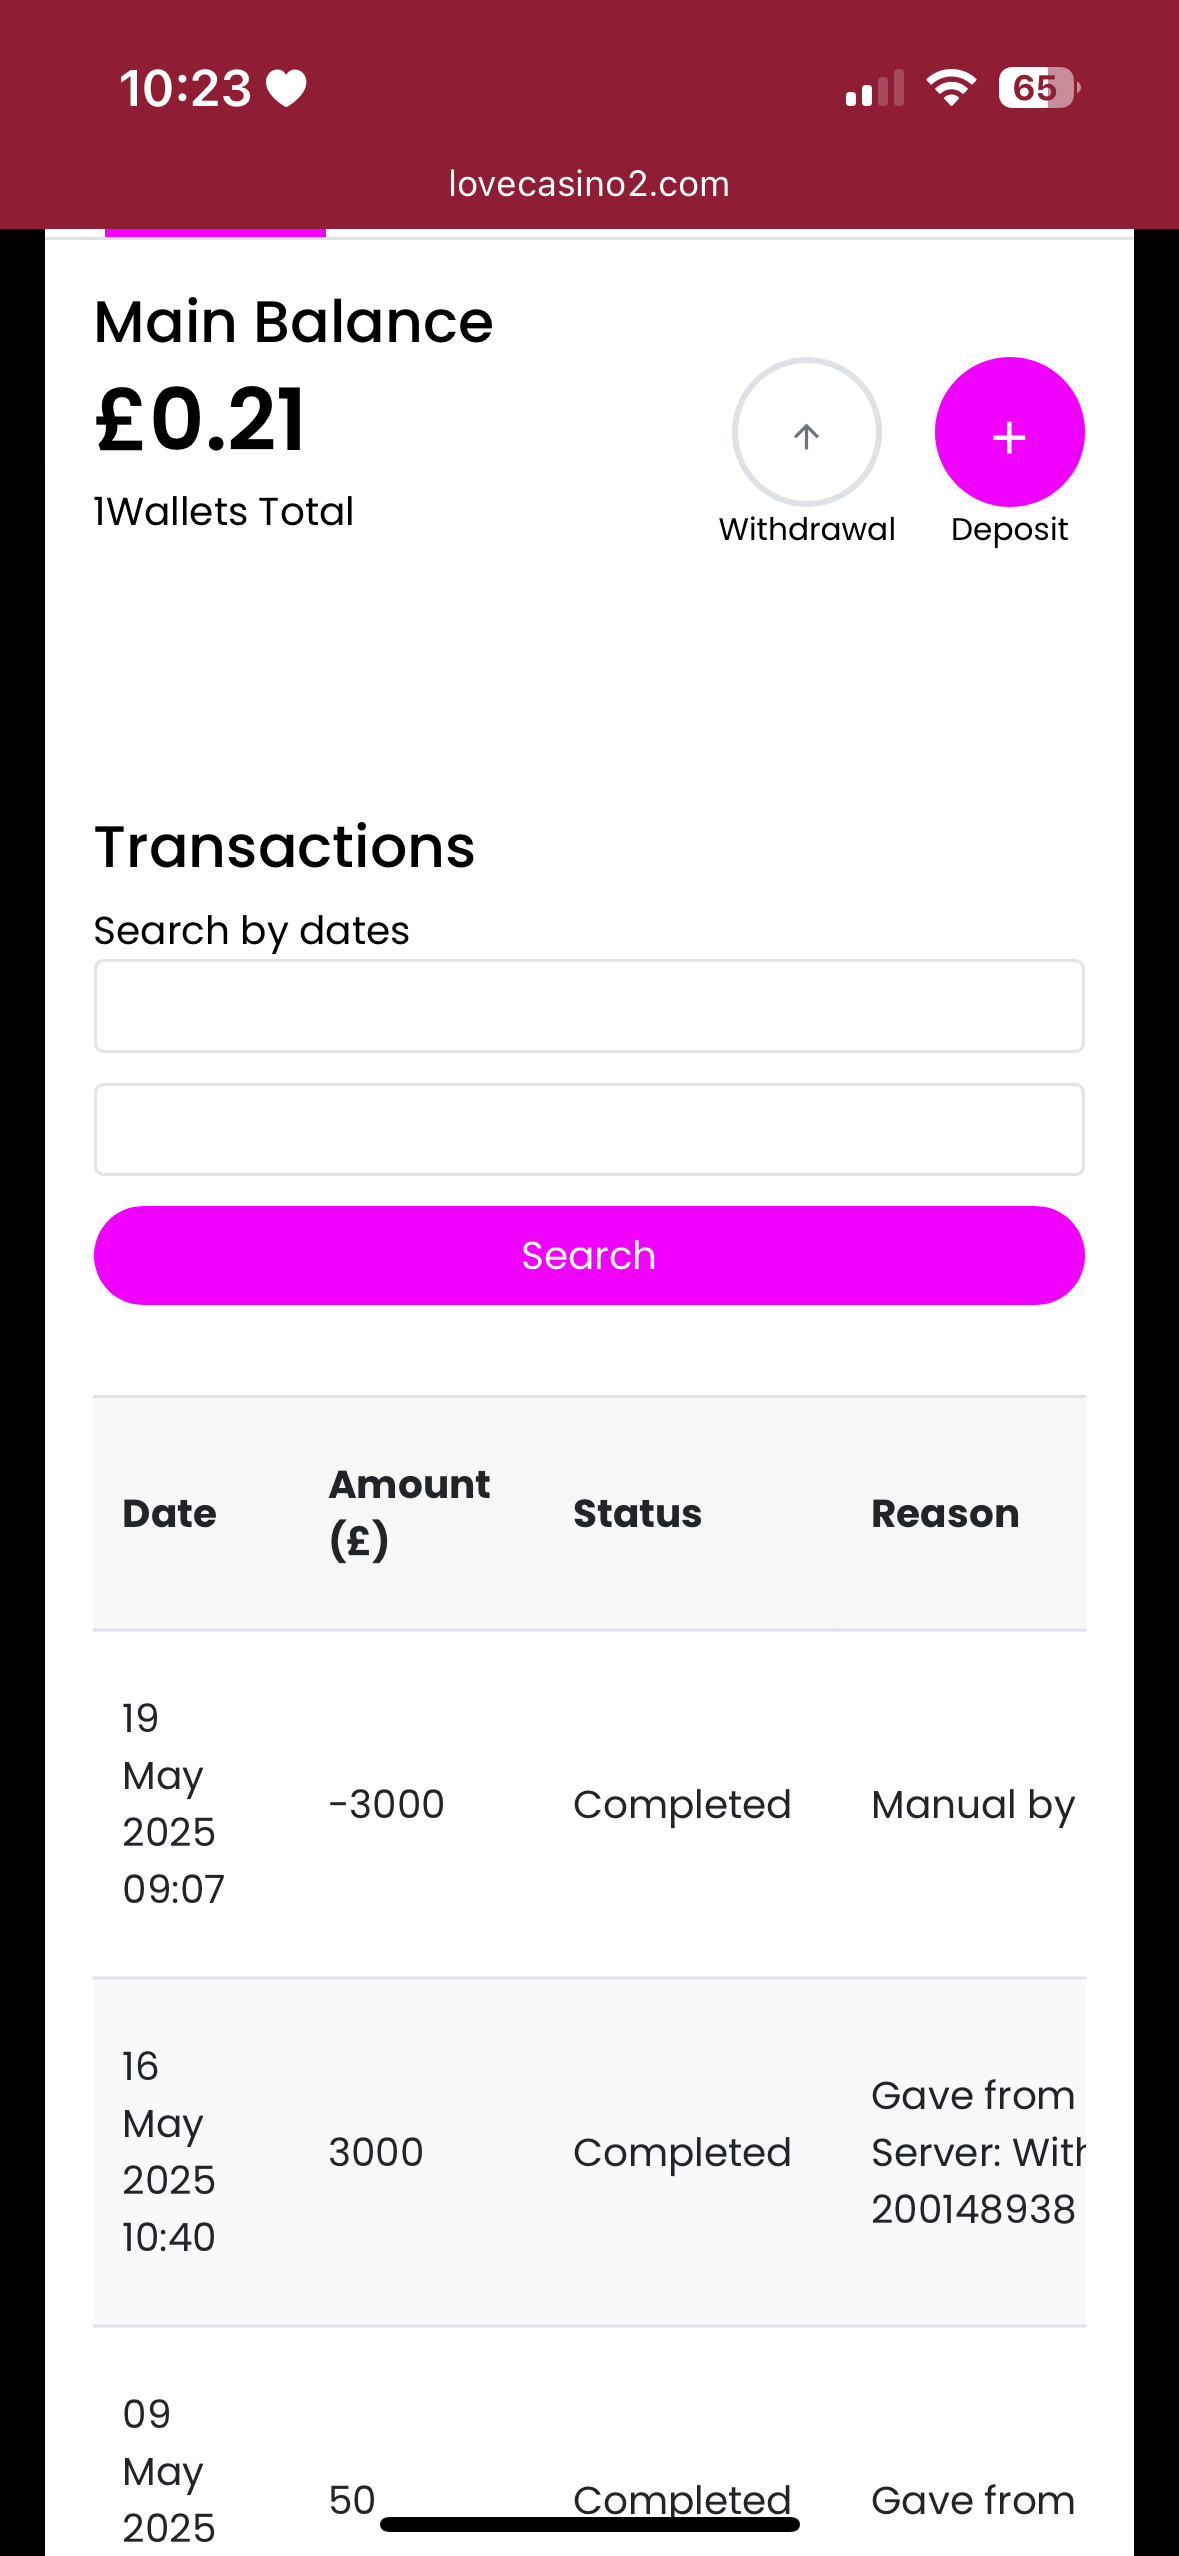Tap the battery indicator showing 65
The width and height of the screenshot is (1179, 2556).
(x=1038, y=88)
